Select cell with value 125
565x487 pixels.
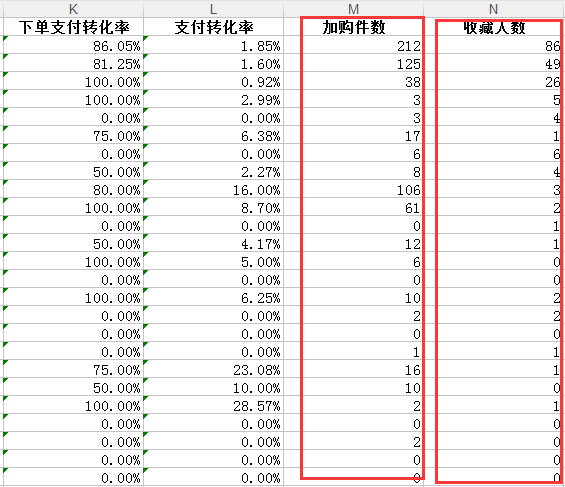[353, 63]
